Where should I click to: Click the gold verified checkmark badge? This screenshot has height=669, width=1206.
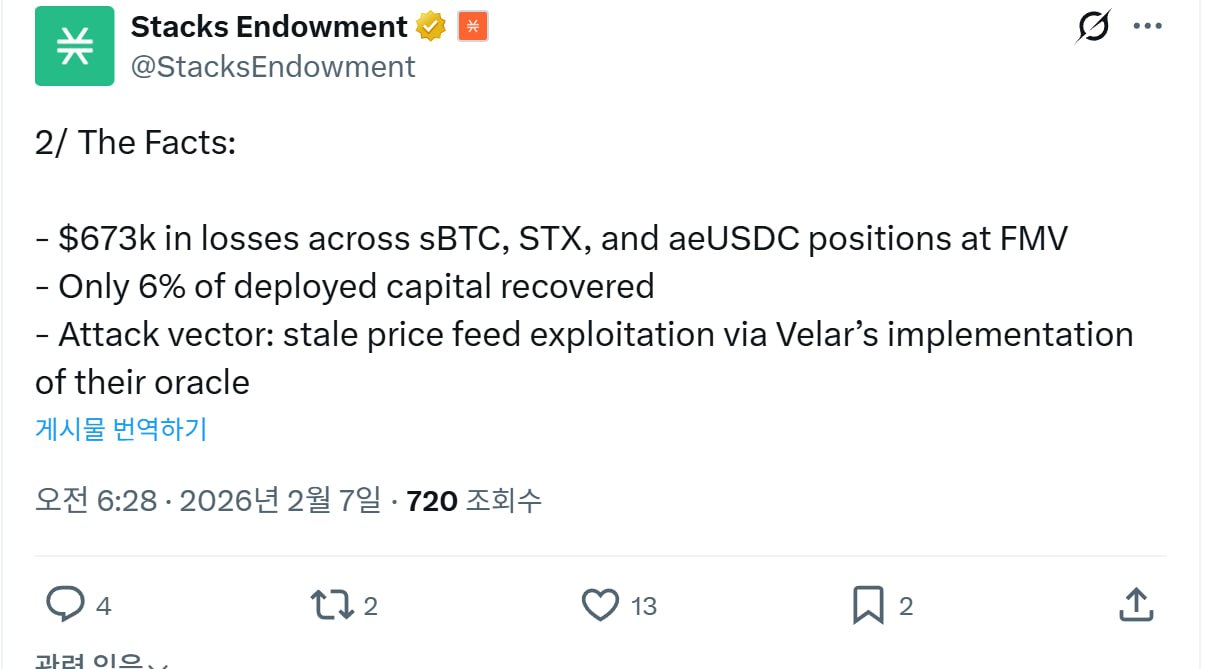click(431, 27)
